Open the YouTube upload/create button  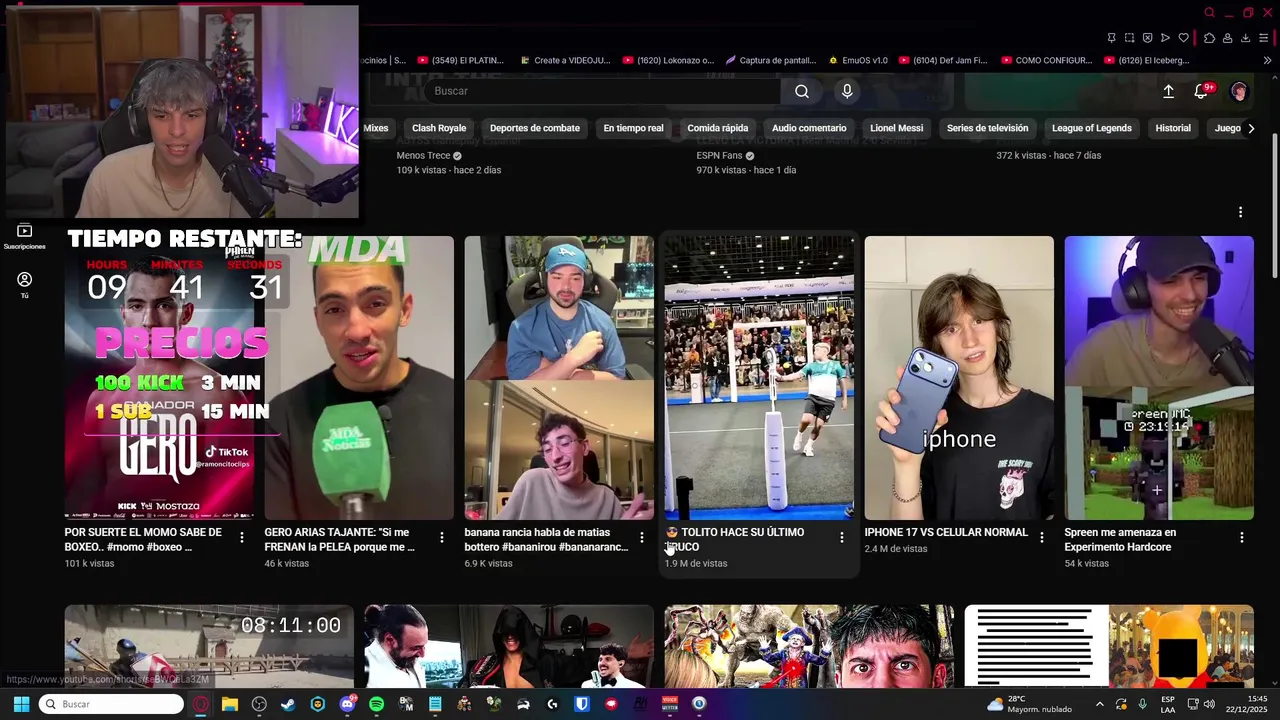[x=1168, y=91]
